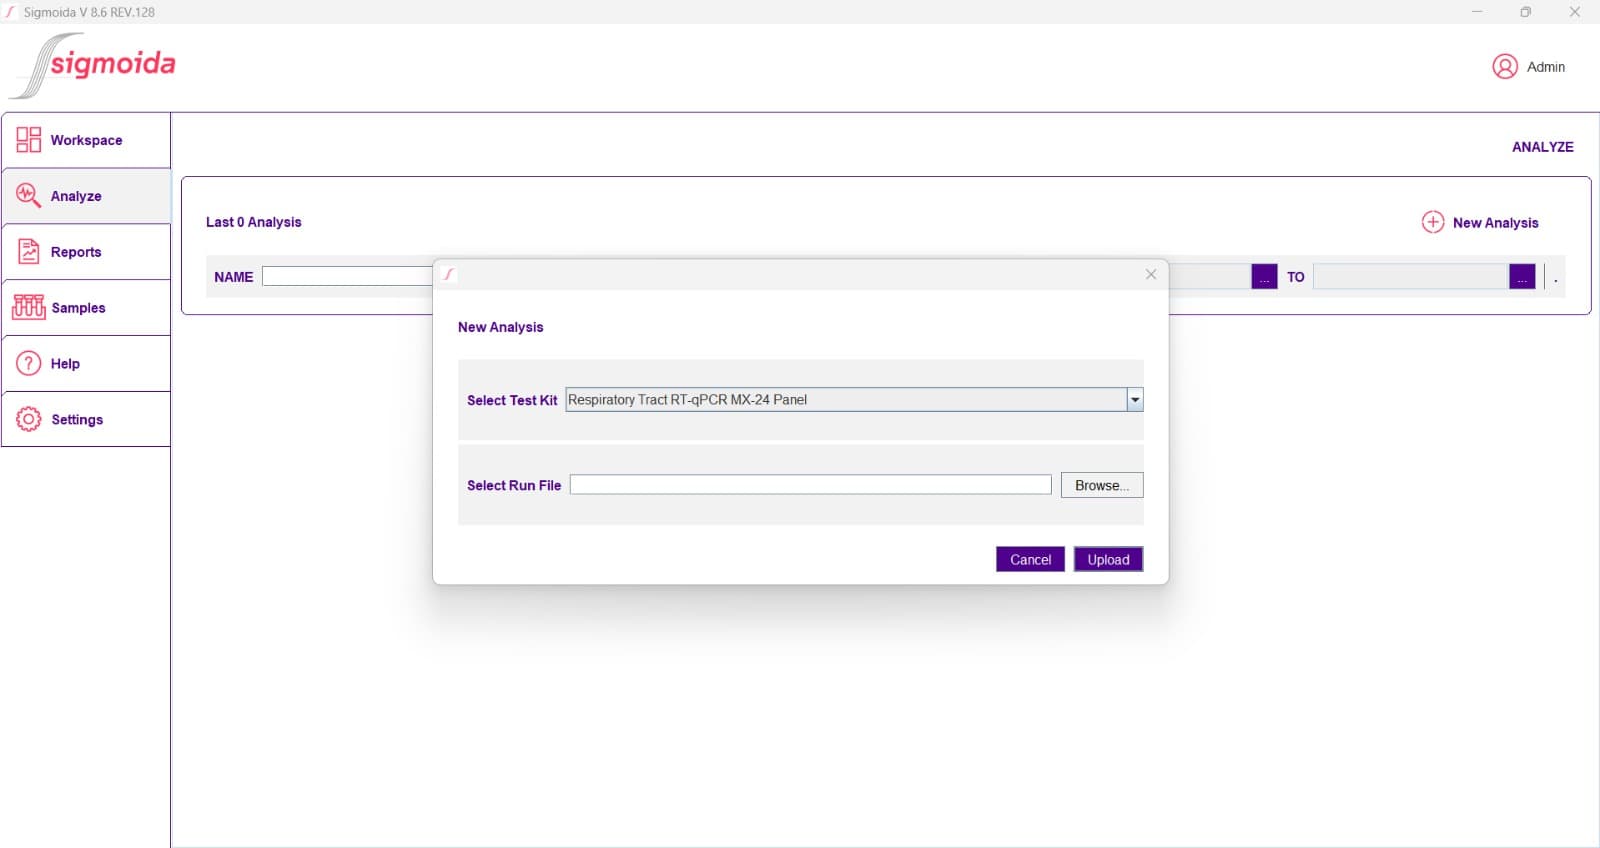
Task: Click the Help question mark icon
Action: (x=29, y=363)
